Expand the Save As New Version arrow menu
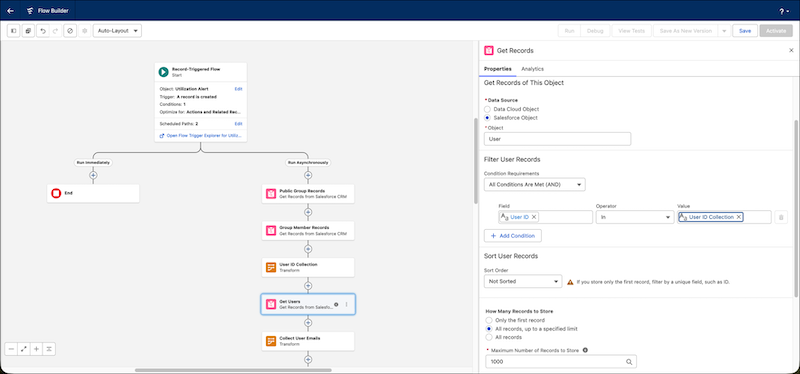Image resolution: width=800 pixels, height=374 pixels. 724,31
